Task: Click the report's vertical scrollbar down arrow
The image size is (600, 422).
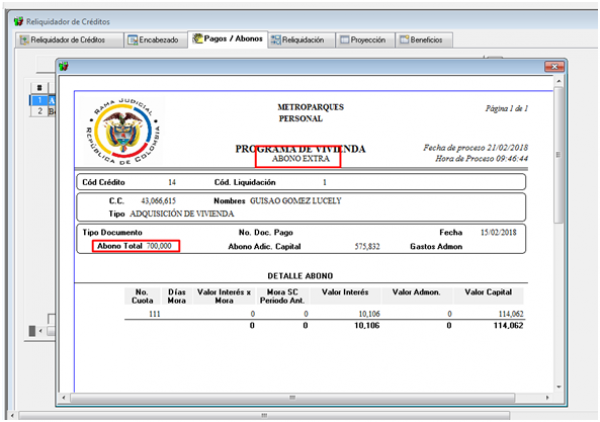Action: point(559,387)
